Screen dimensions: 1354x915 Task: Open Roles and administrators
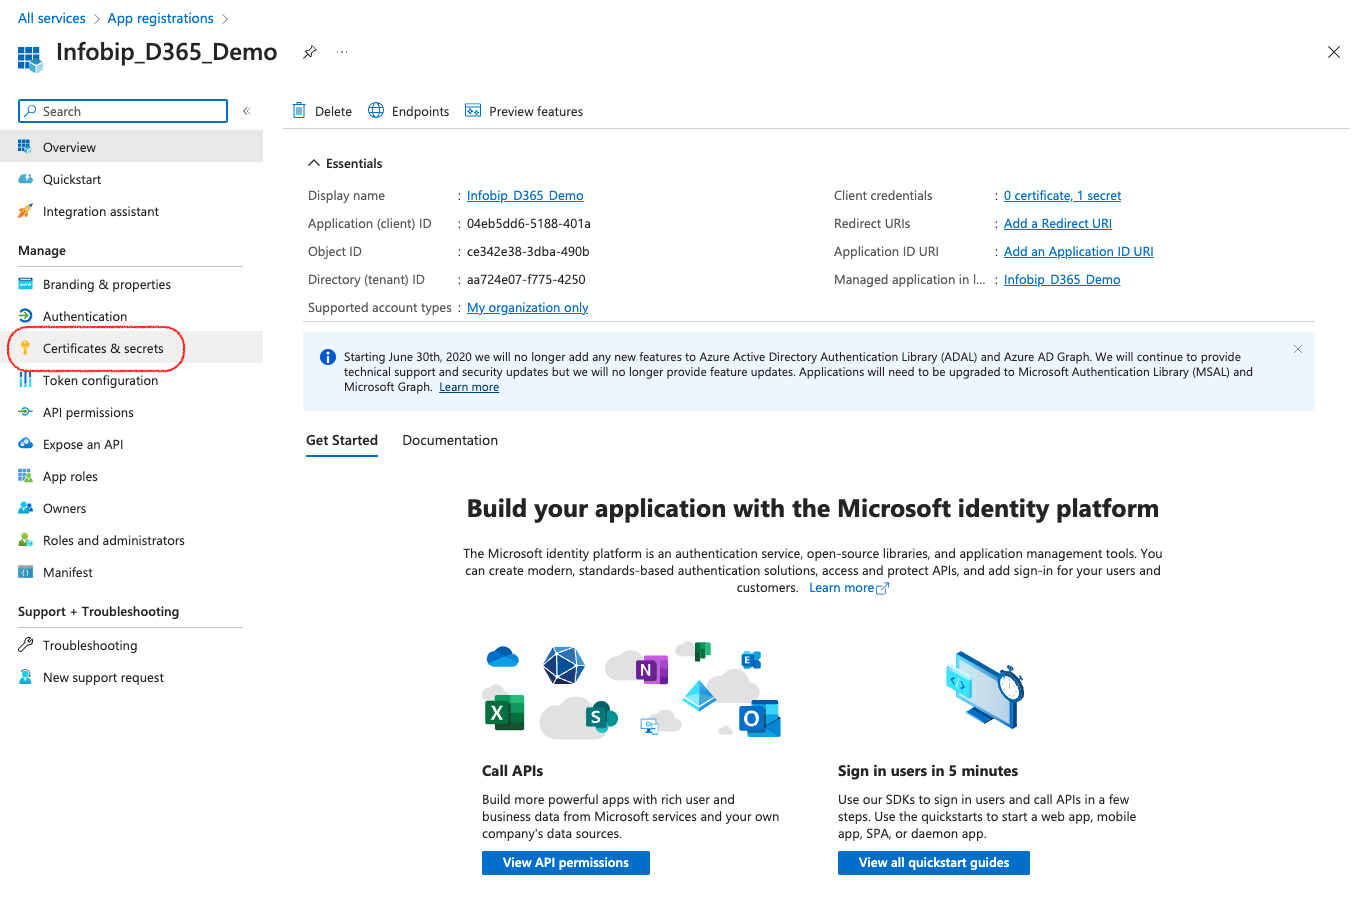pos(131,540)
